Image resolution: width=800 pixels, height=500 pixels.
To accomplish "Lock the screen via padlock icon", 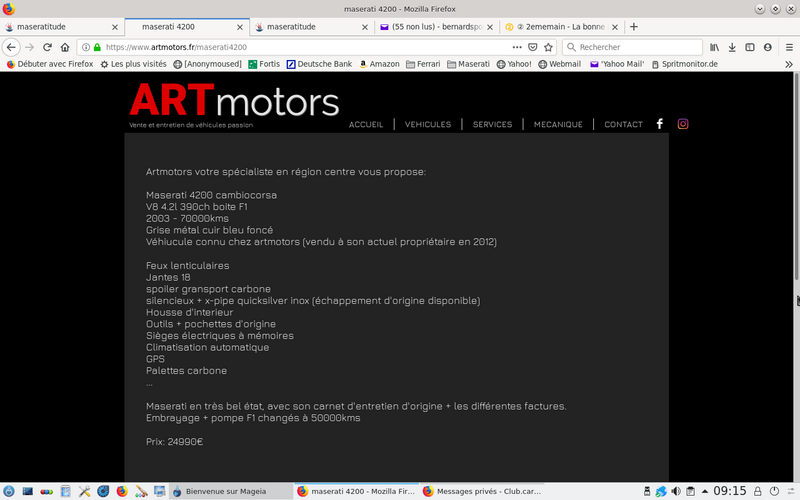I will click(758, 491).
